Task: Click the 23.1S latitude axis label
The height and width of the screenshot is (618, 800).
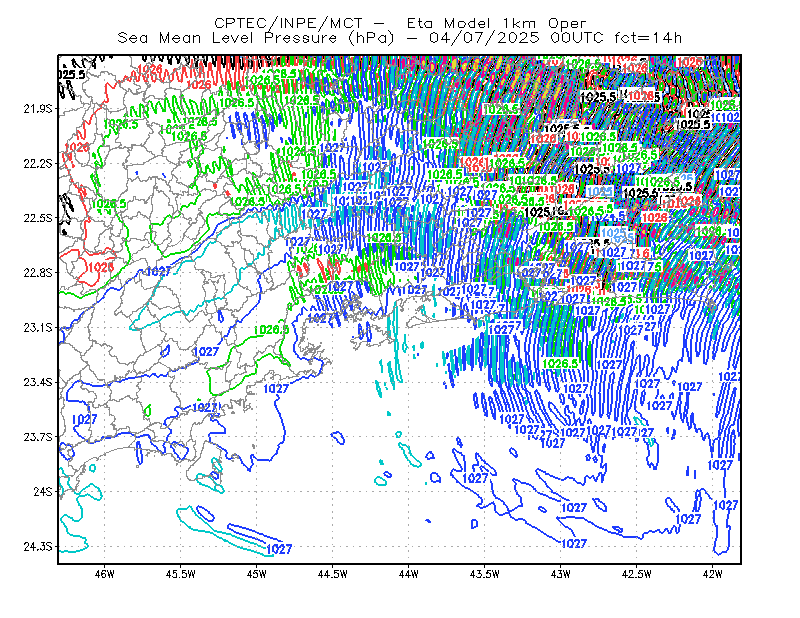Action: click(38, 328)
